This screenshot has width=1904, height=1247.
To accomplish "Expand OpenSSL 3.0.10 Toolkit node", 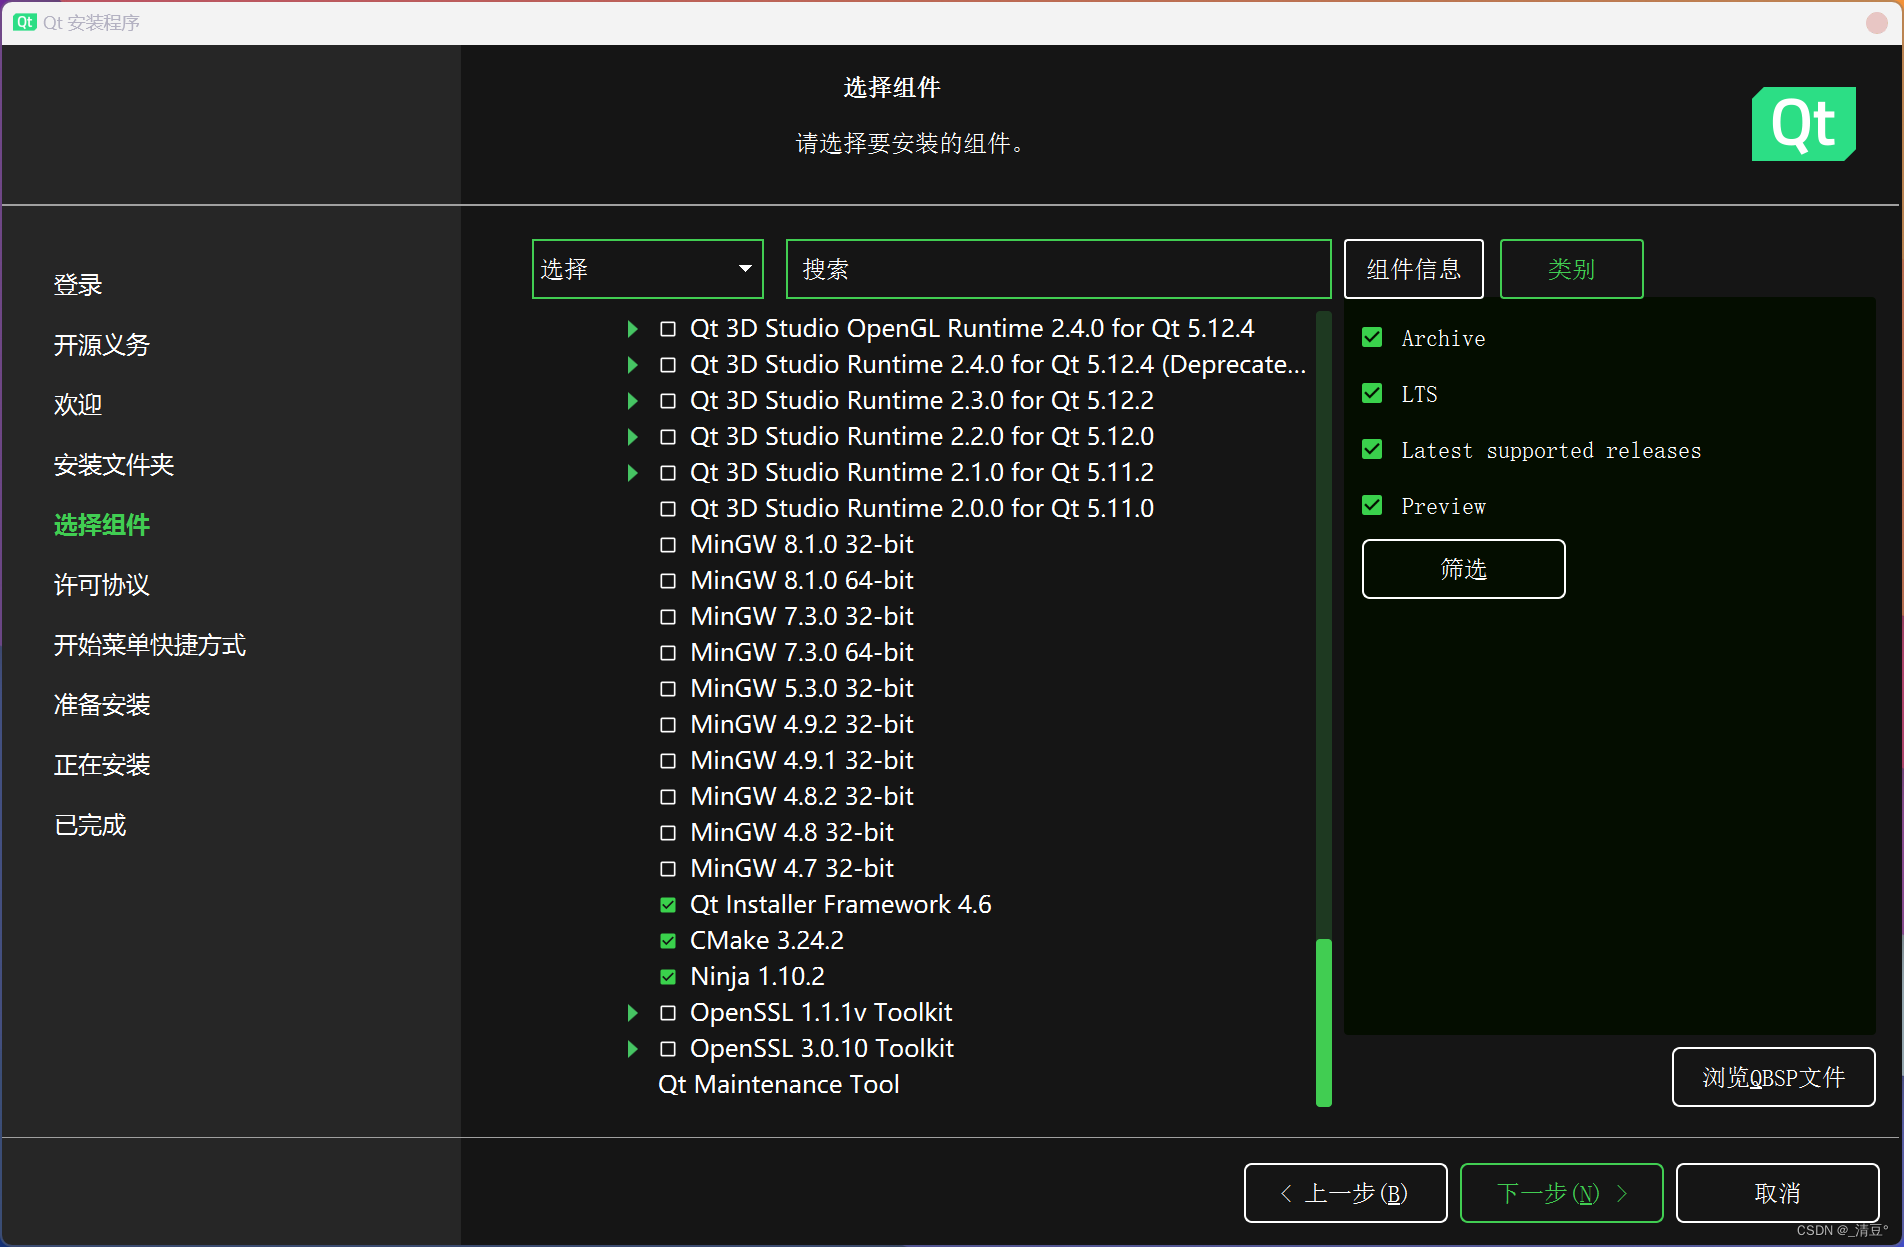I will [x=632, y=1049].
